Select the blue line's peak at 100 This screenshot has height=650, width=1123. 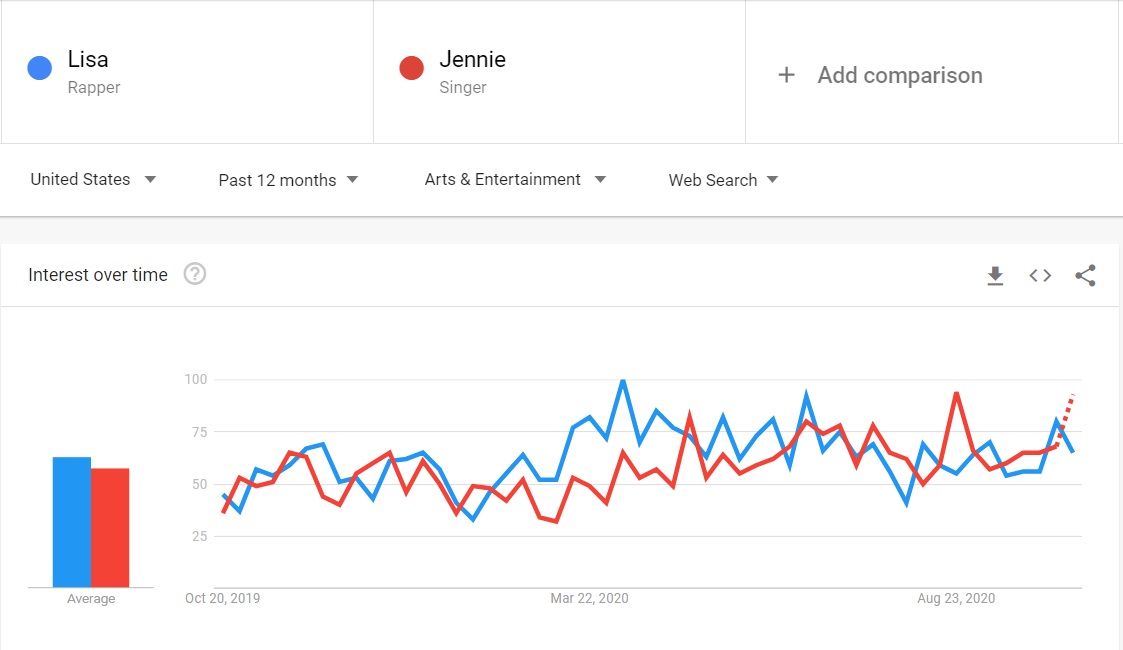623,381
